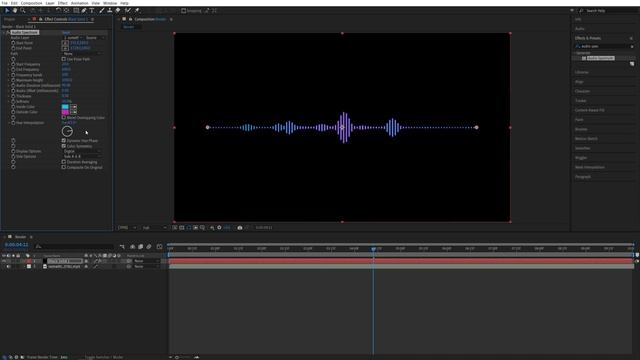640x360 pixels.
Task: Open the Layer menu
Action: click(50, 3)
